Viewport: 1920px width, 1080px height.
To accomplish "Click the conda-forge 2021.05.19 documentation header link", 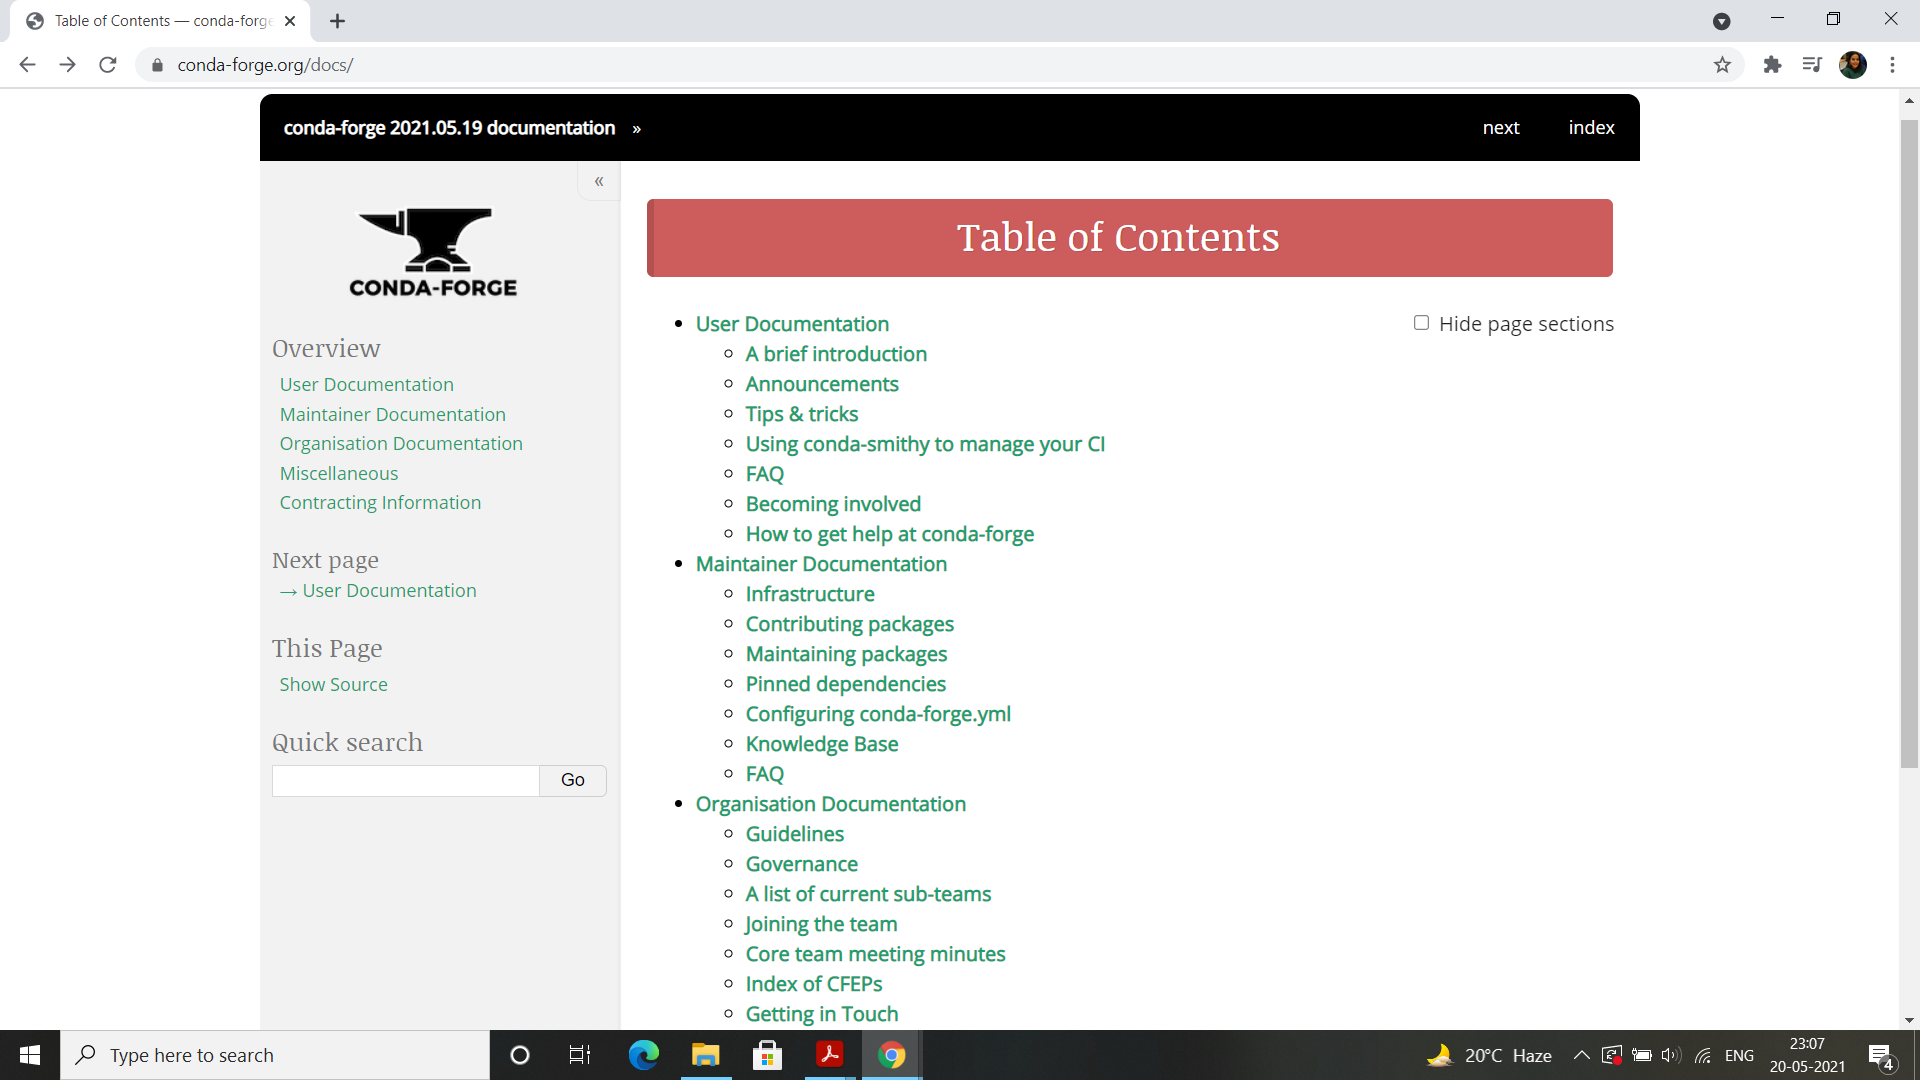I will 449,128.
